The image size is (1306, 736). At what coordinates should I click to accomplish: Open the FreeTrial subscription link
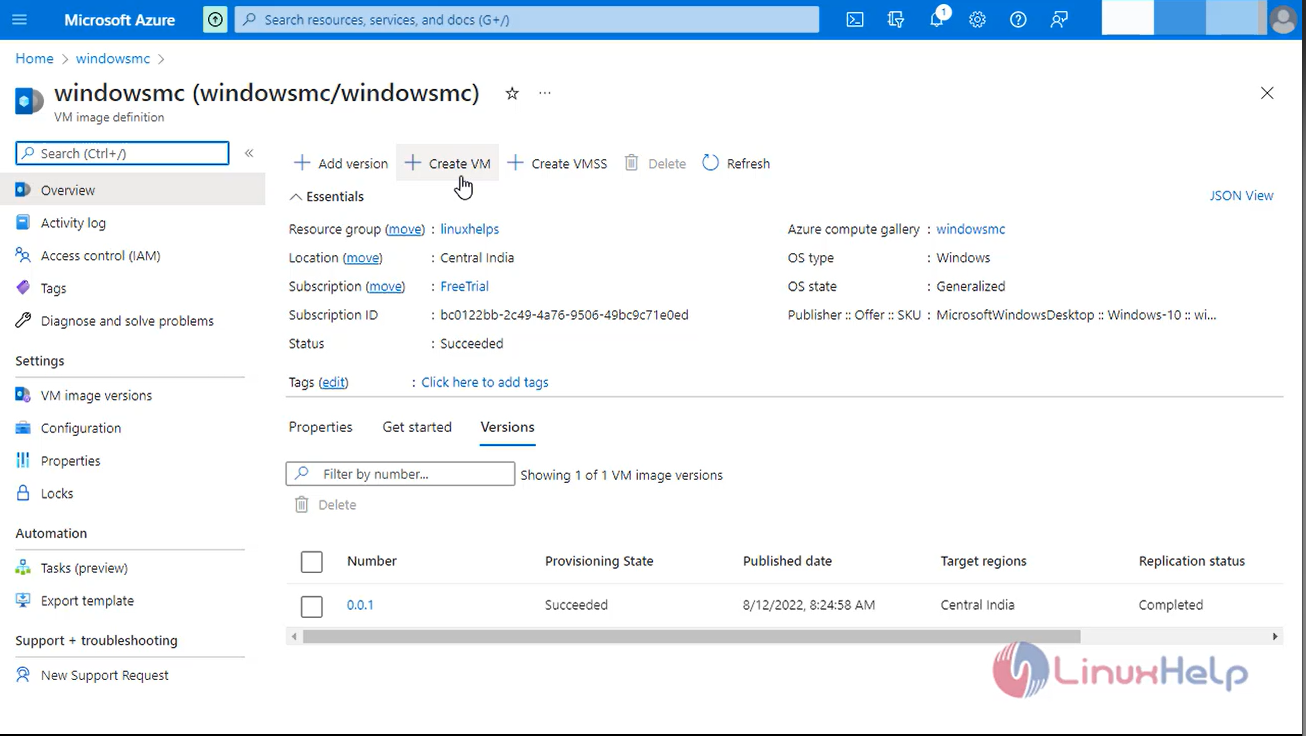tap(464, 286)
